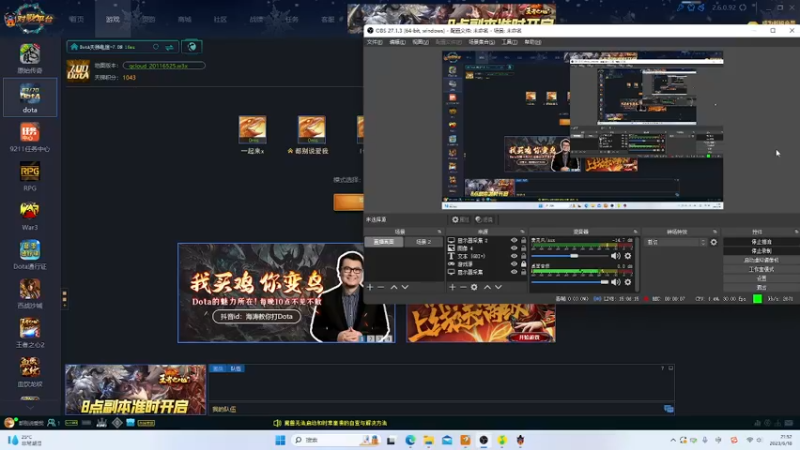800x450 pixels.
Task: Open the 编辑 menu in OBS
Action: click(397, 42)
